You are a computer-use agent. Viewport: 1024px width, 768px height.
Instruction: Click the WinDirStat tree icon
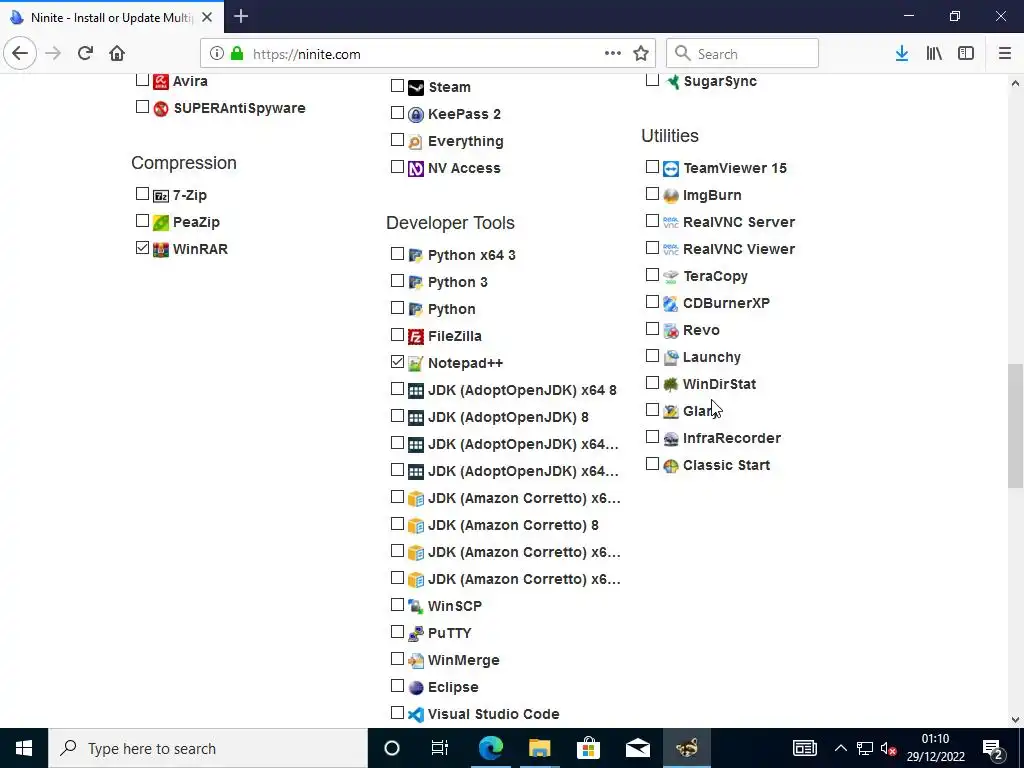(x=671, y=385)
